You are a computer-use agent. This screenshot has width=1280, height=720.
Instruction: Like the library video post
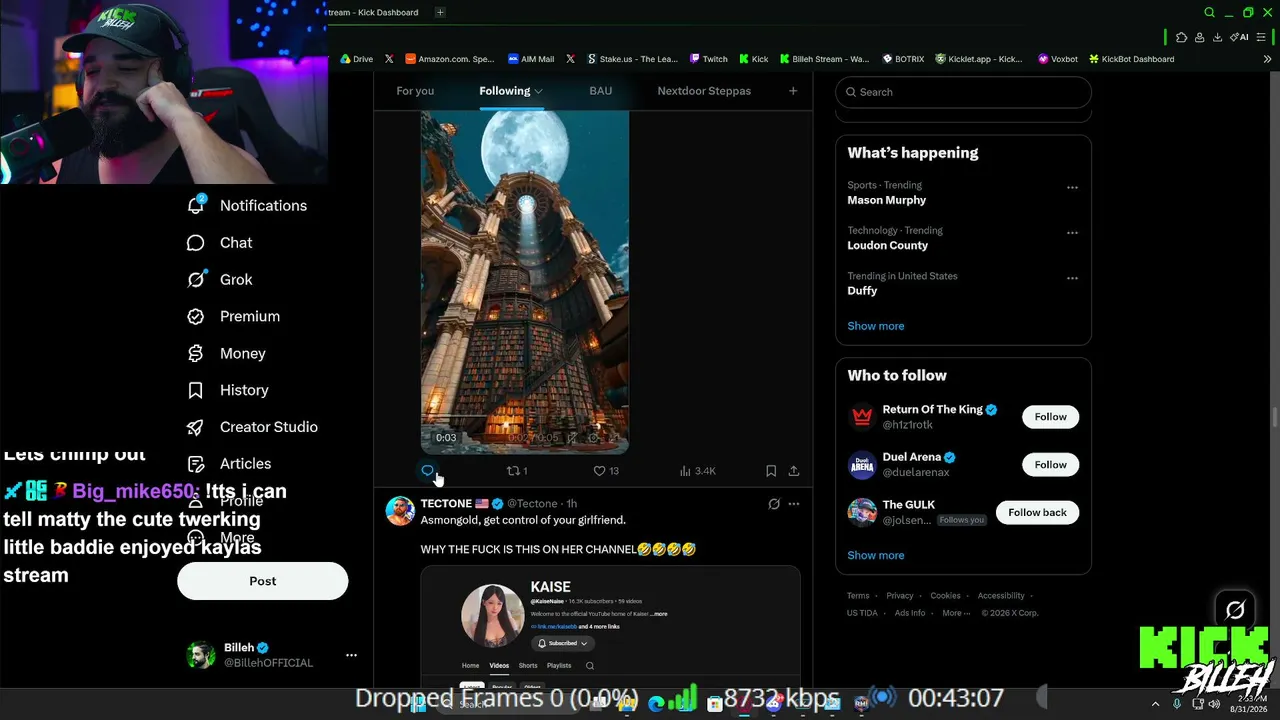[607, 471]
